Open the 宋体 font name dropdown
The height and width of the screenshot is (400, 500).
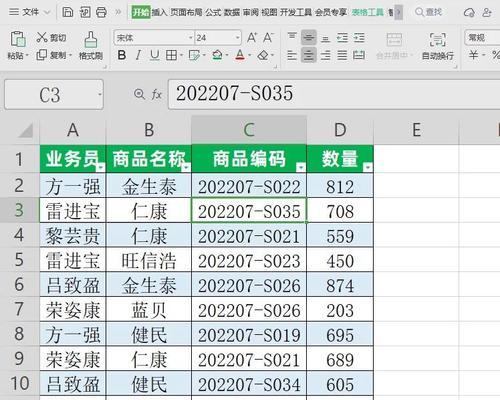(x=191, y=38)
